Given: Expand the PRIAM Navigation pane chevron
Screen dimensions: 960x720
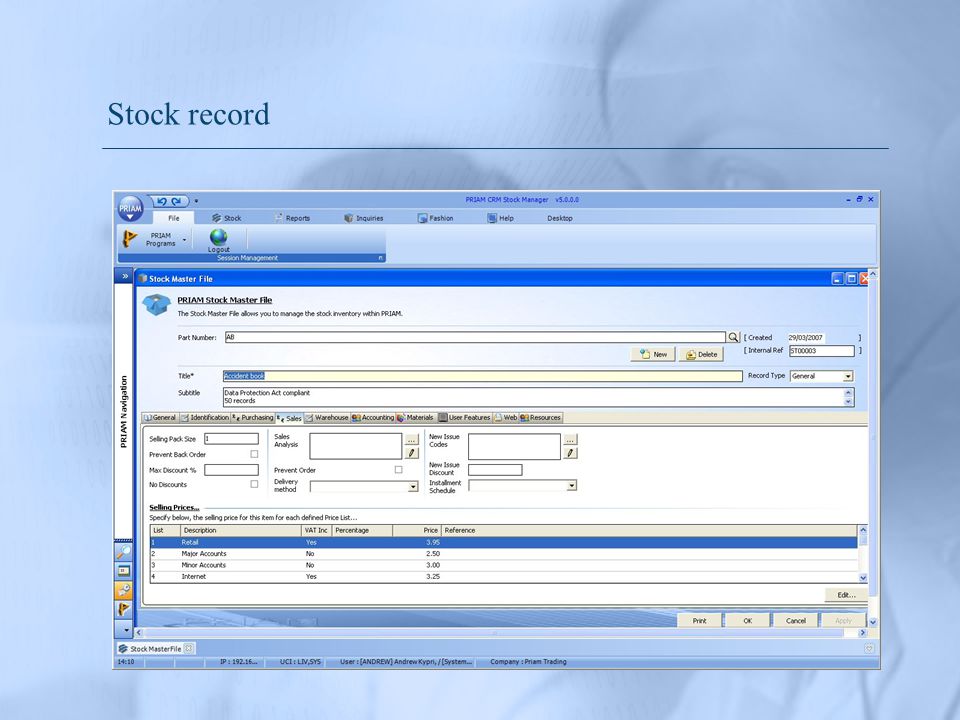Looking at the screenshot, I should click(x=124, y=276).
